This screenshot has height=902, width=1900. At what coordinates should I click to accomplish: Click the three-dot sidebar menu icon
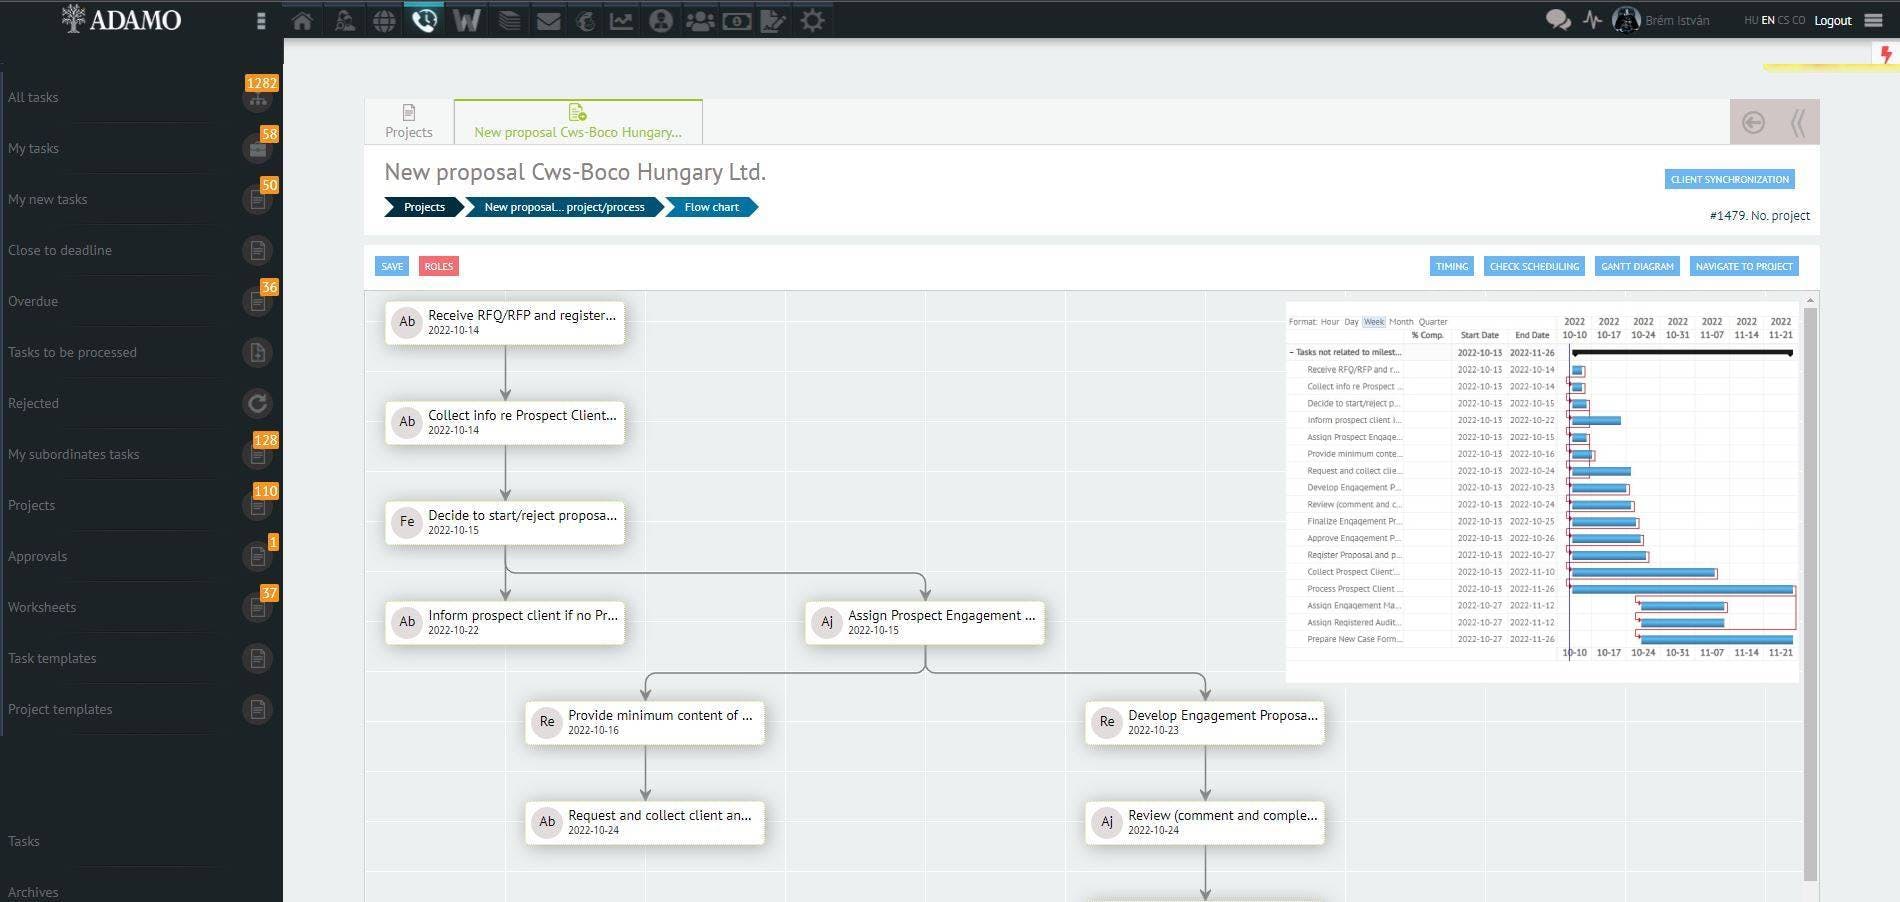tap(261, 21)
